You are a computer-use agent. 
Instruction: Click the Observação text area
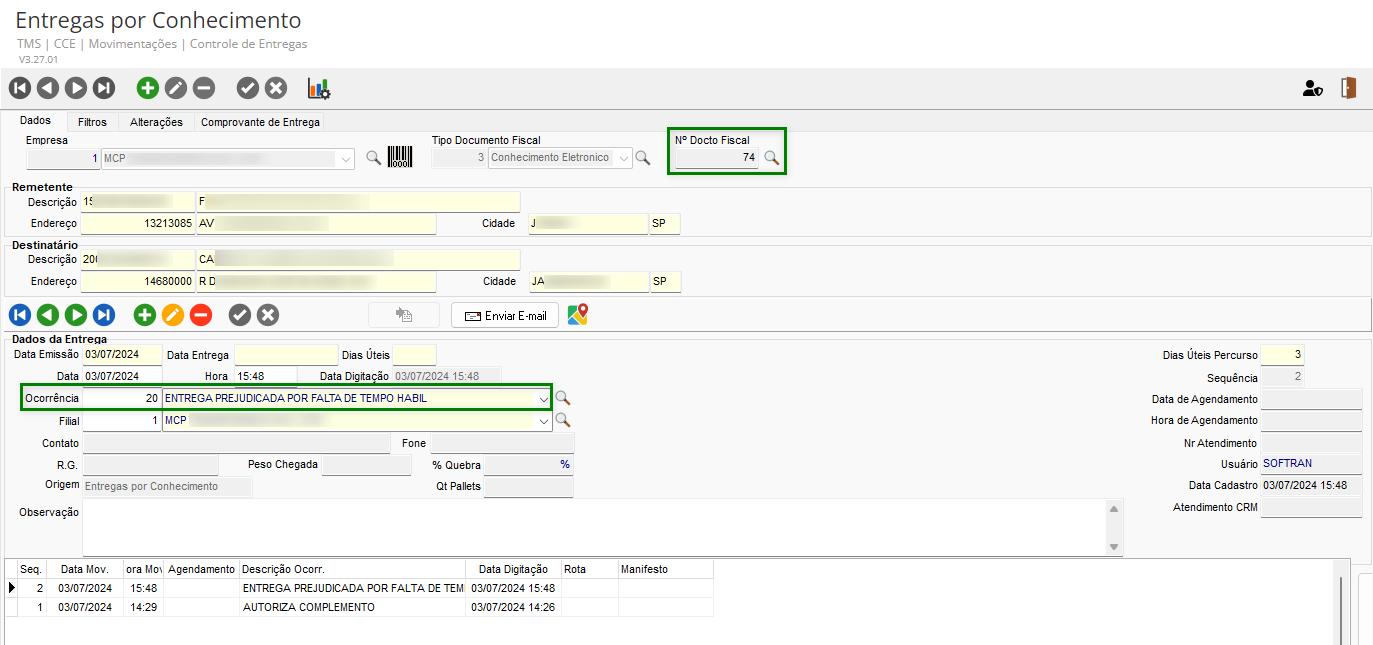tap(593, 527)
